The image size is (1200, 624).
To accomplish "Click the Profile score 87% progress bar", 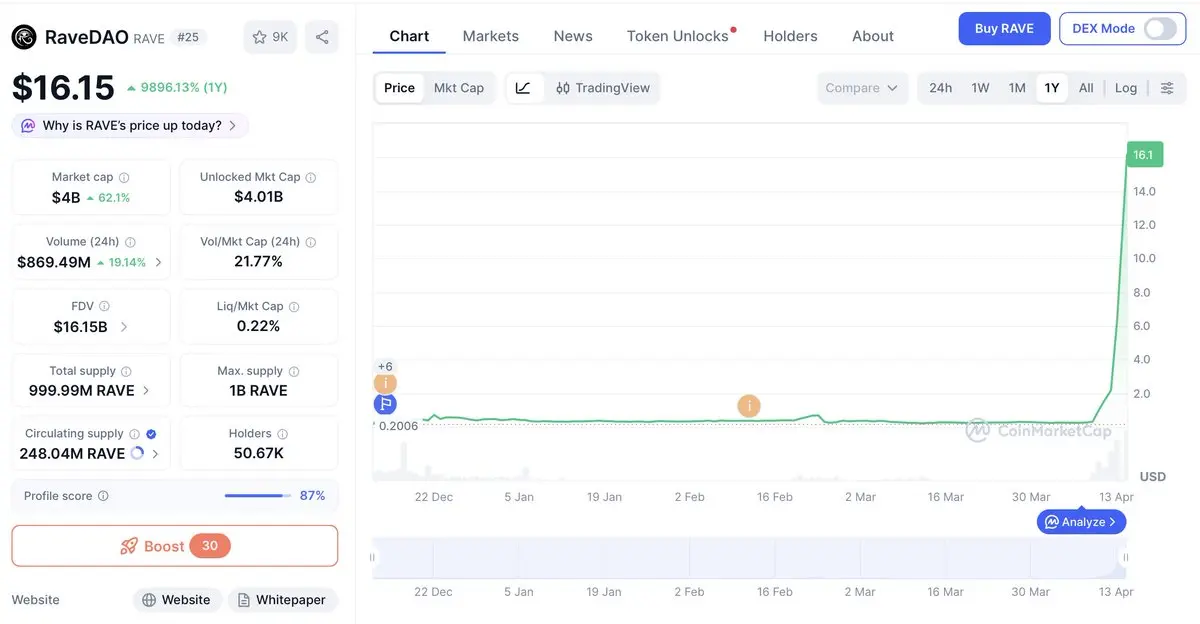I will (x=258, y=496).
